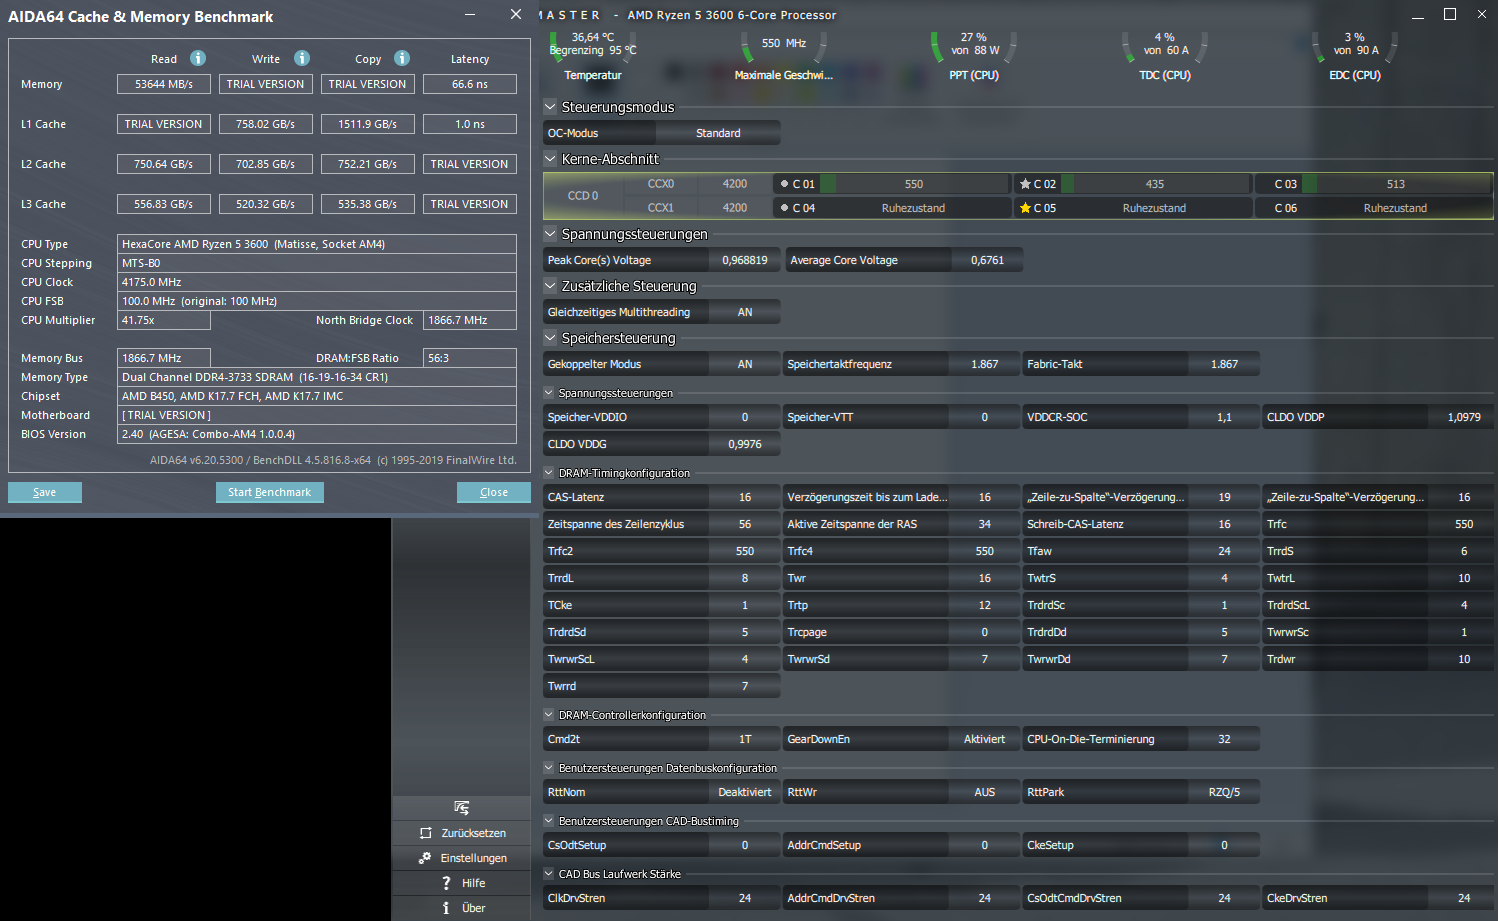Click the C 06 Ruhezustand core cell

pos(1373,208)
